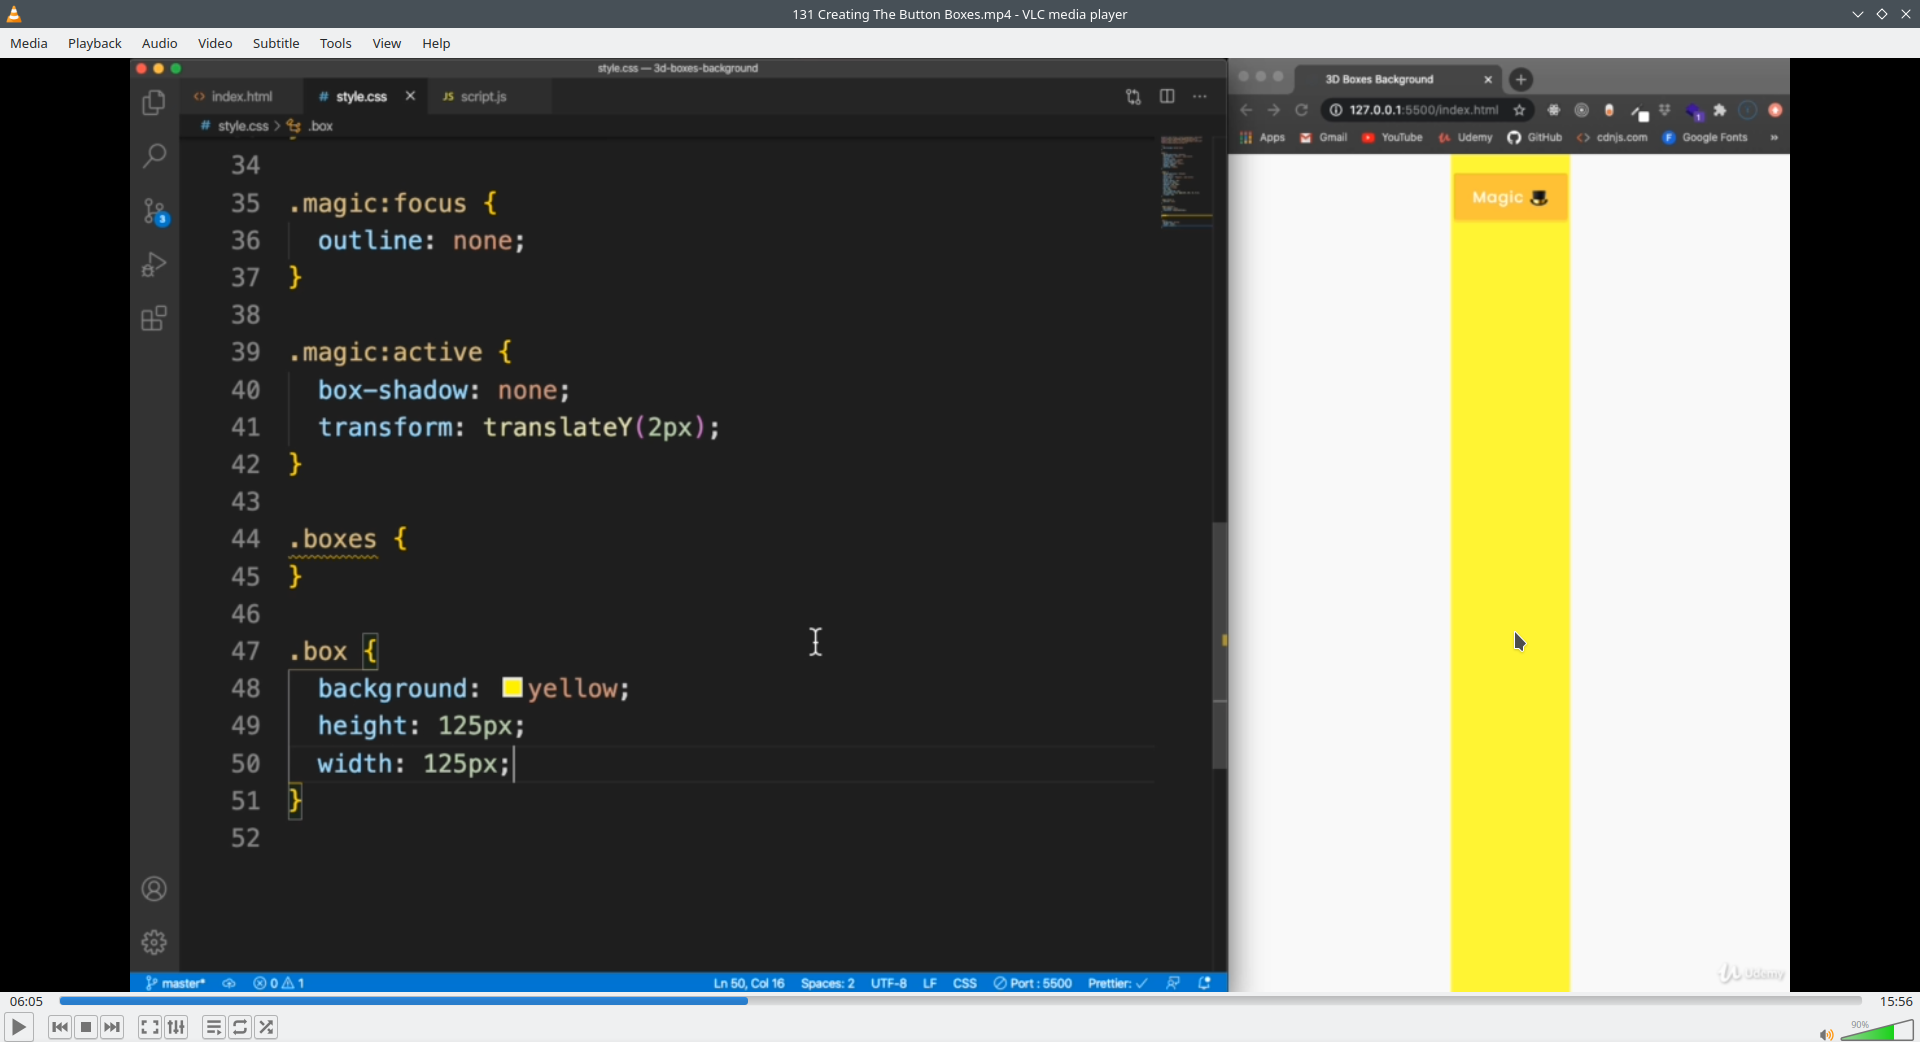This screenshot has height=1042, width=1920.
Task: Click the VS Code minimap preview
Action: coord(1186,182)
